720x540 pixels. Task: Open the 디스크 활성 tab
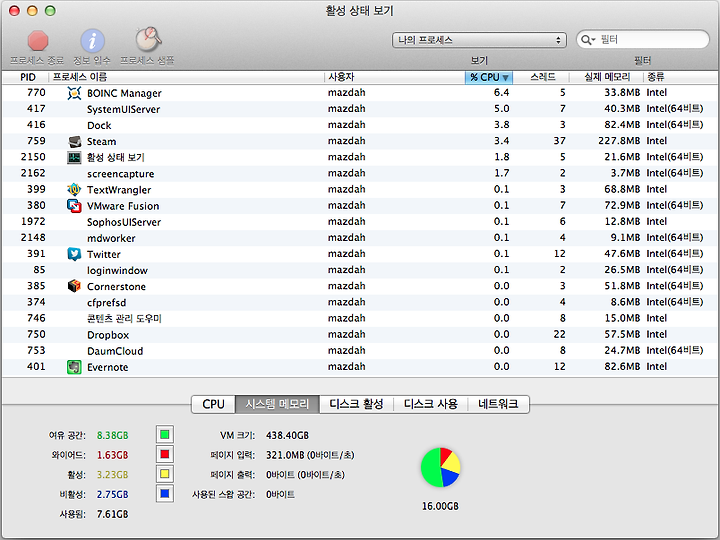click(356, 404)
